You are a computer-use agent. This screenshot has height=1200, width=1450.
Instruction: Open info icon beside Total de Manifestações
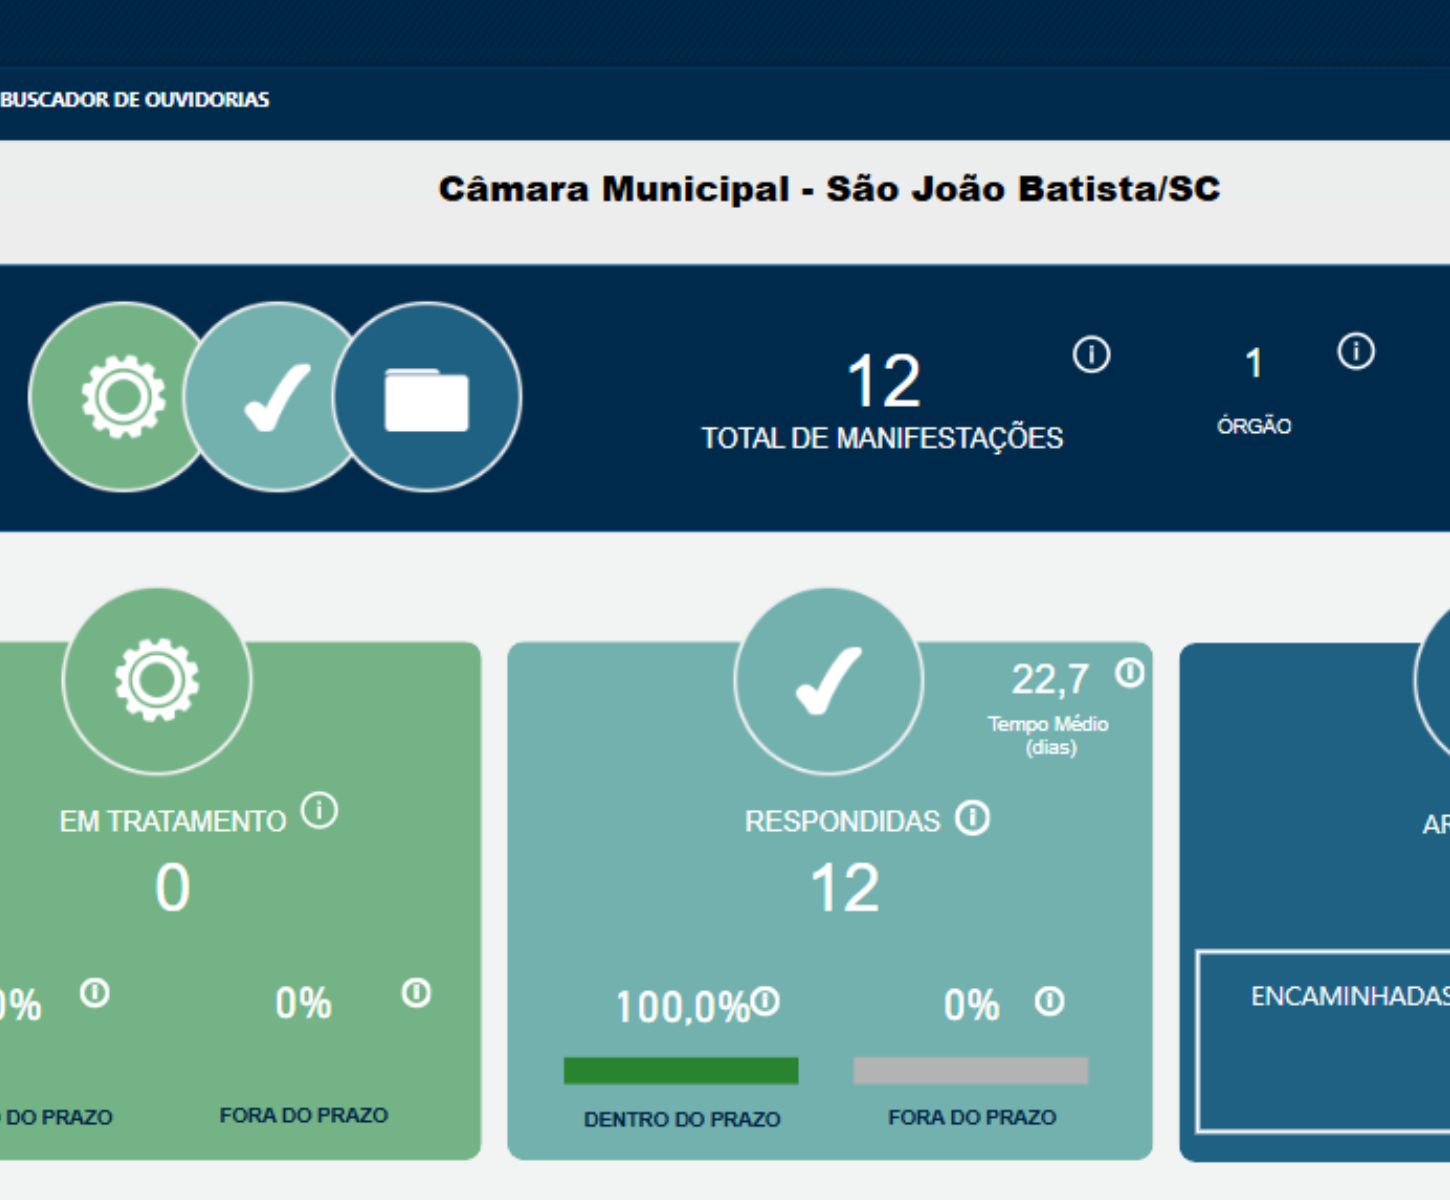pos(1091,355)
